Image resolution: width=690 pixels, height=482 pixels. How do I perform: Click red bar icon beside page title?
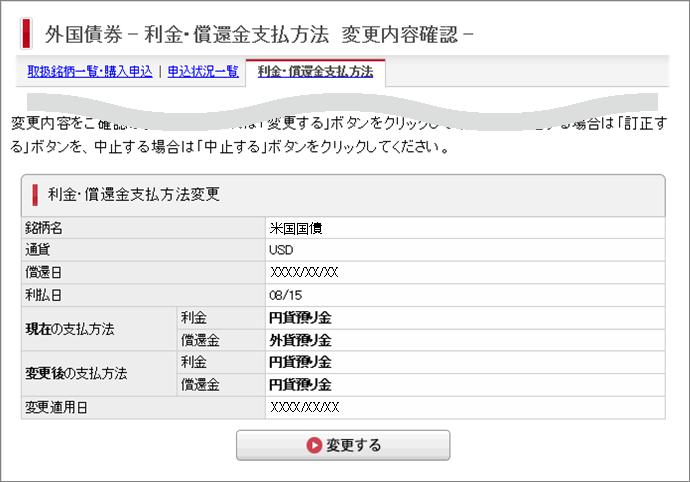click(x=26, y=32)
